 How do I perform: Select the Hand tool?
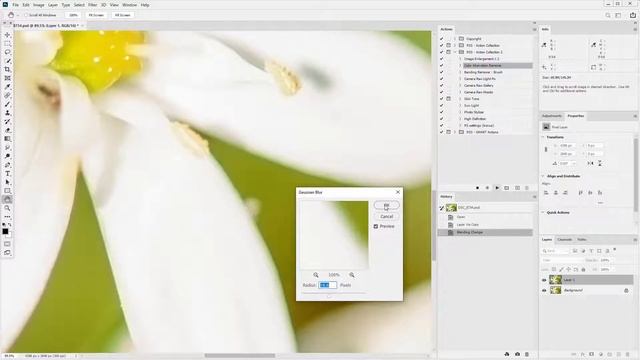click(x=7, y=200)
